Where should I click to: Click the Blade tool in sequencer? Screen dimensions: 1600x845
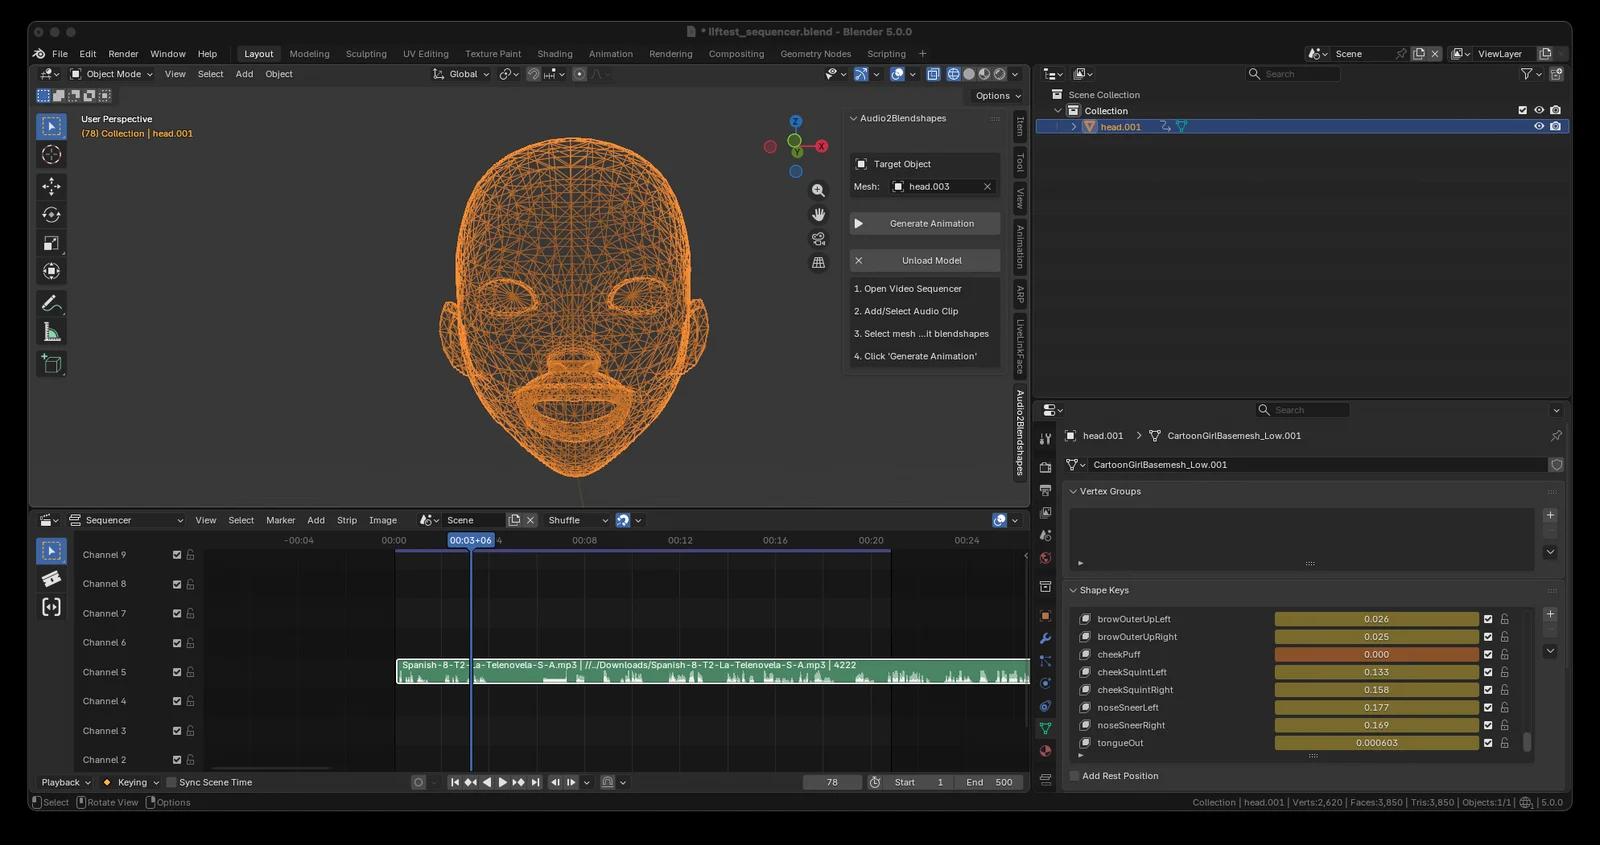point(51,579)
